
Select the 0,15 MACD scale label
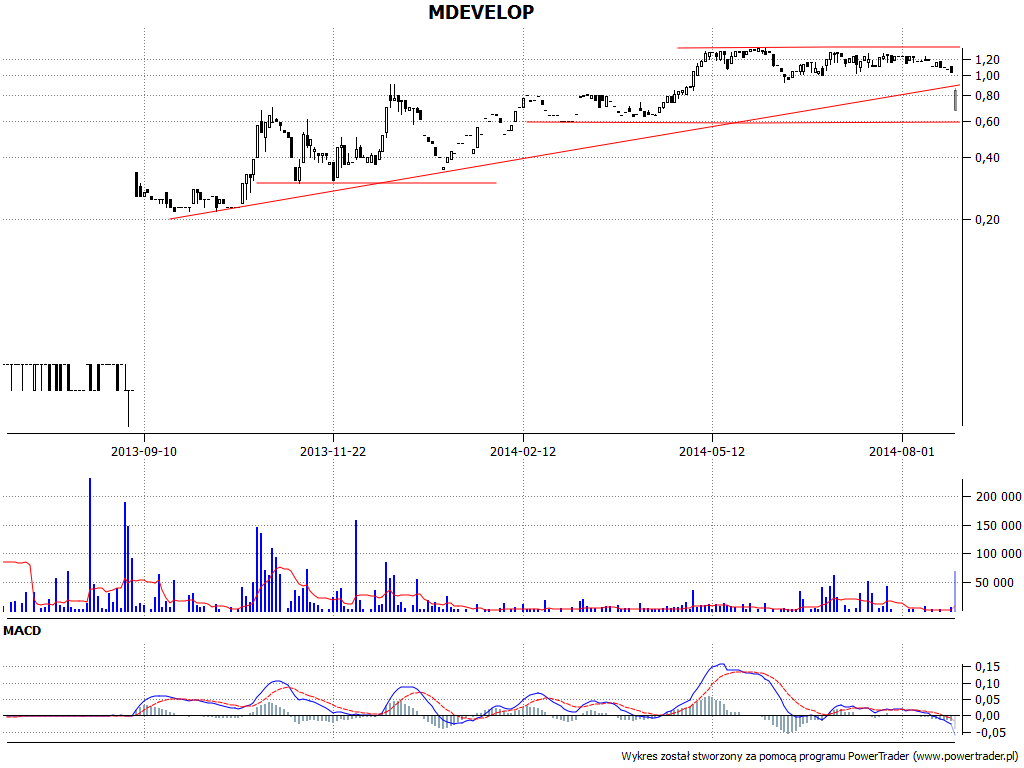coord(987,667)
